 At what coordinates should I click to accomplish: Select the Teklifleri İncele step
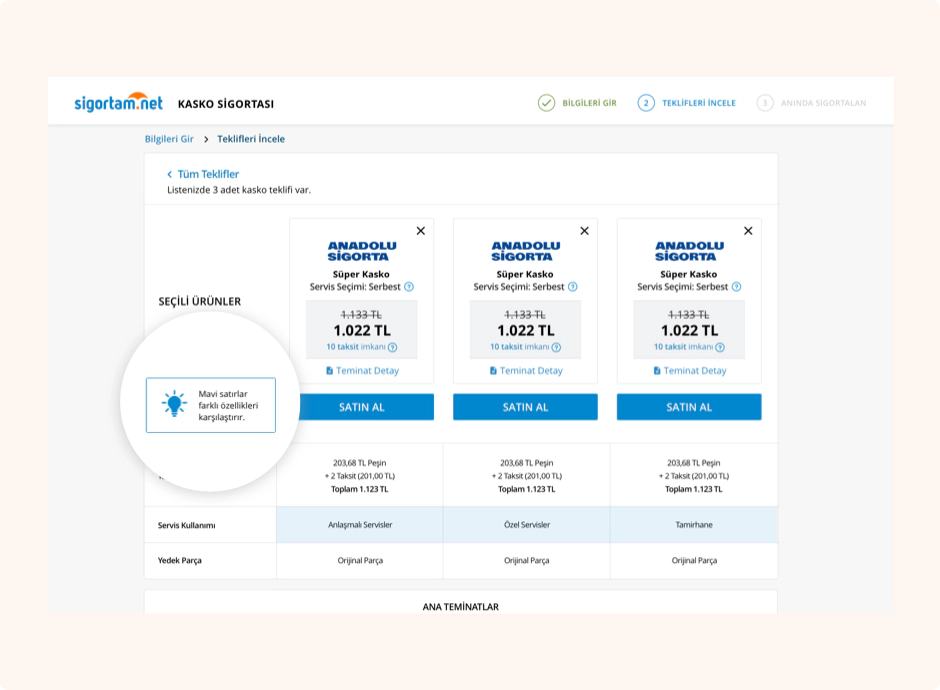(x=686, y=103)
